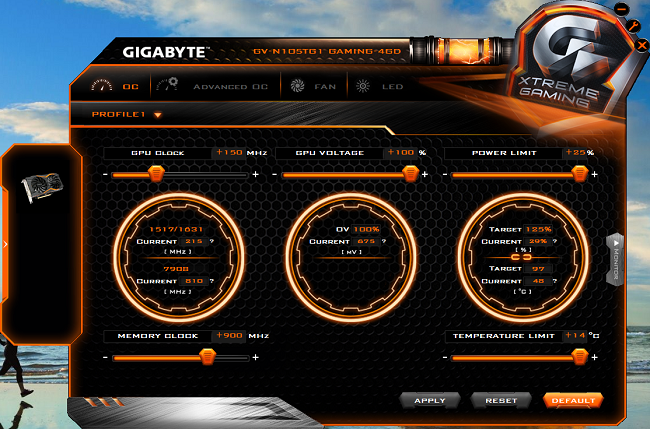Decrease GPU clock with minus button
Screen dimensions: 650x429
pyautogui.click(x=105, y=175)
